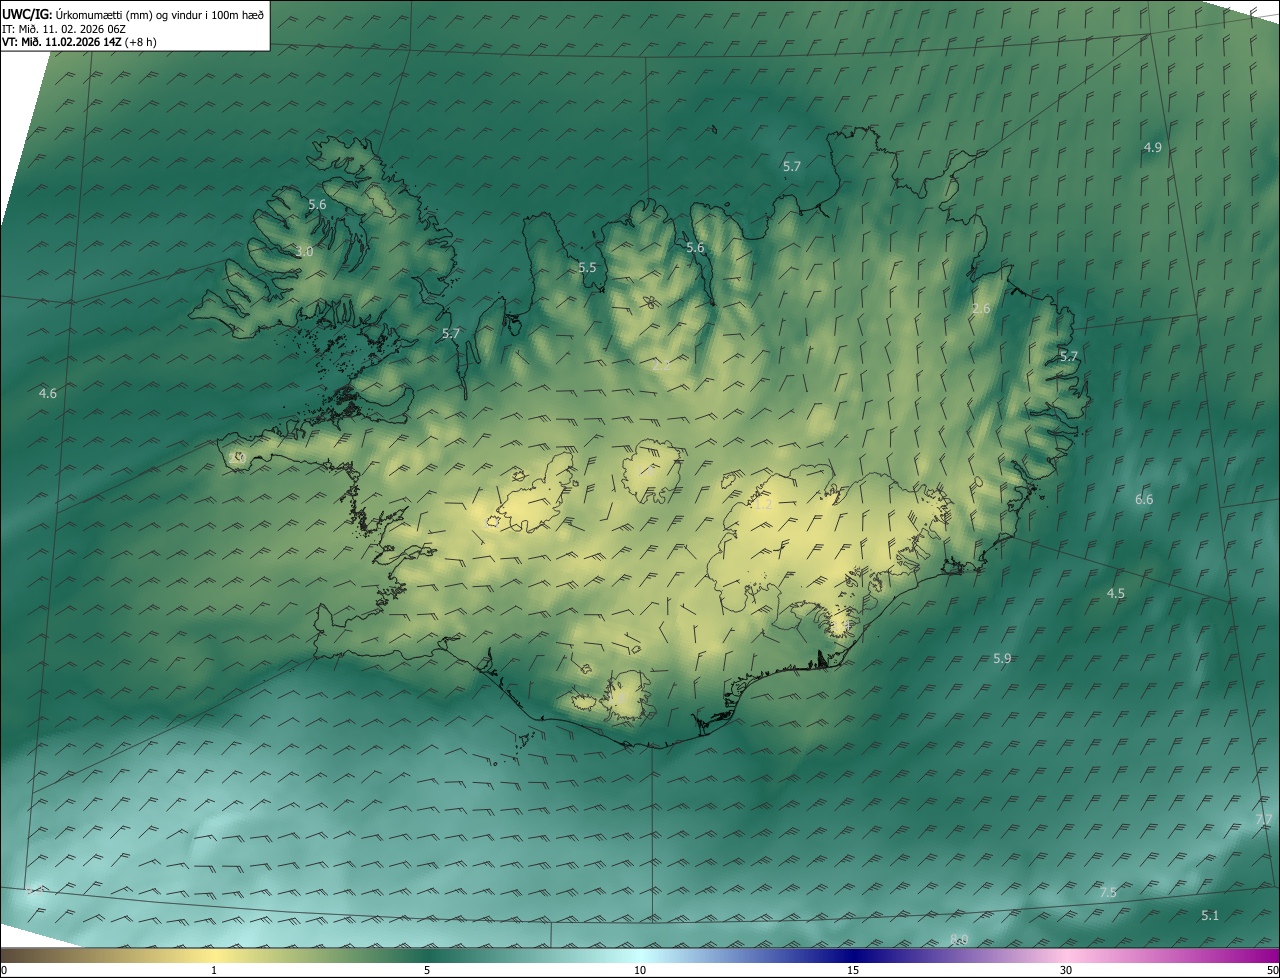1280x978 pixels.
Task: Click the "50" tick on the color scale
Action: point(1272,970)
